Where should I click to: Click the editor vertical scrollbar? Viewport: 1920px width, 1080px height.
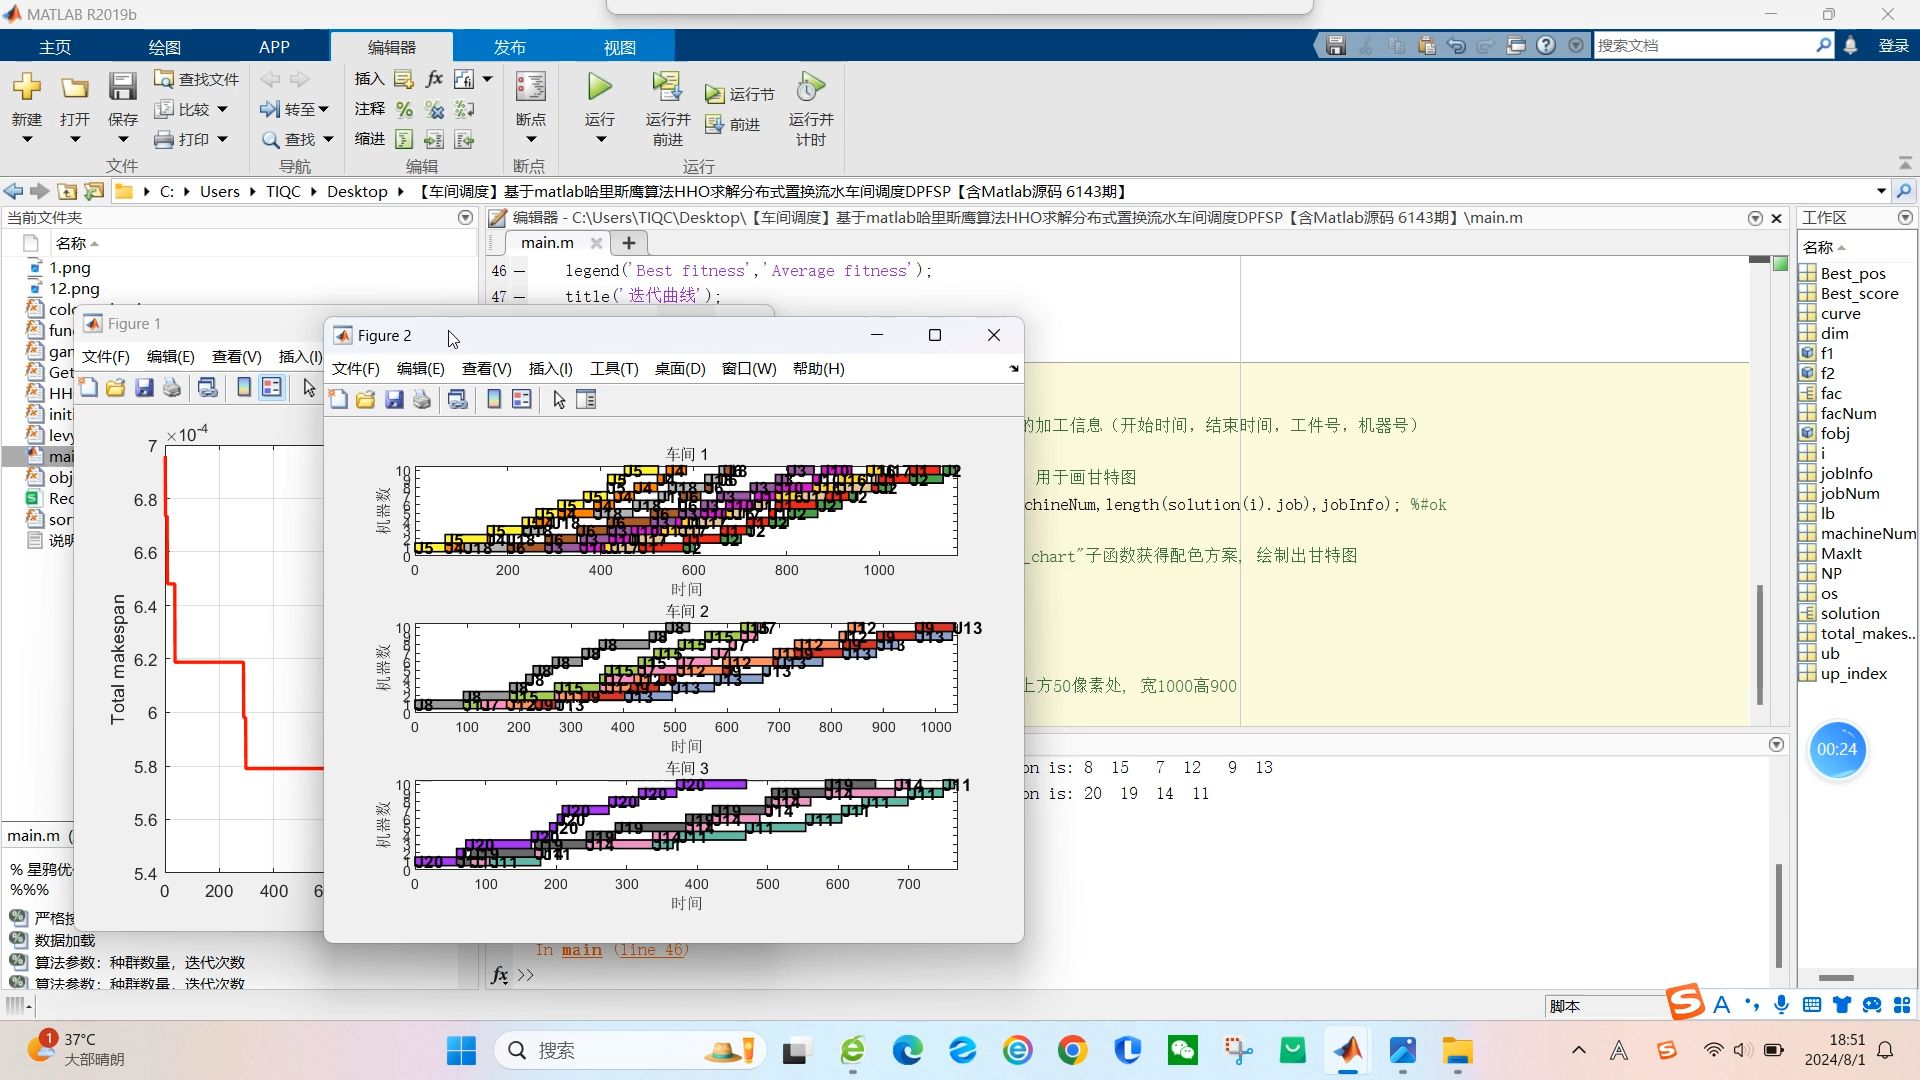click(x=1760, y=645)
